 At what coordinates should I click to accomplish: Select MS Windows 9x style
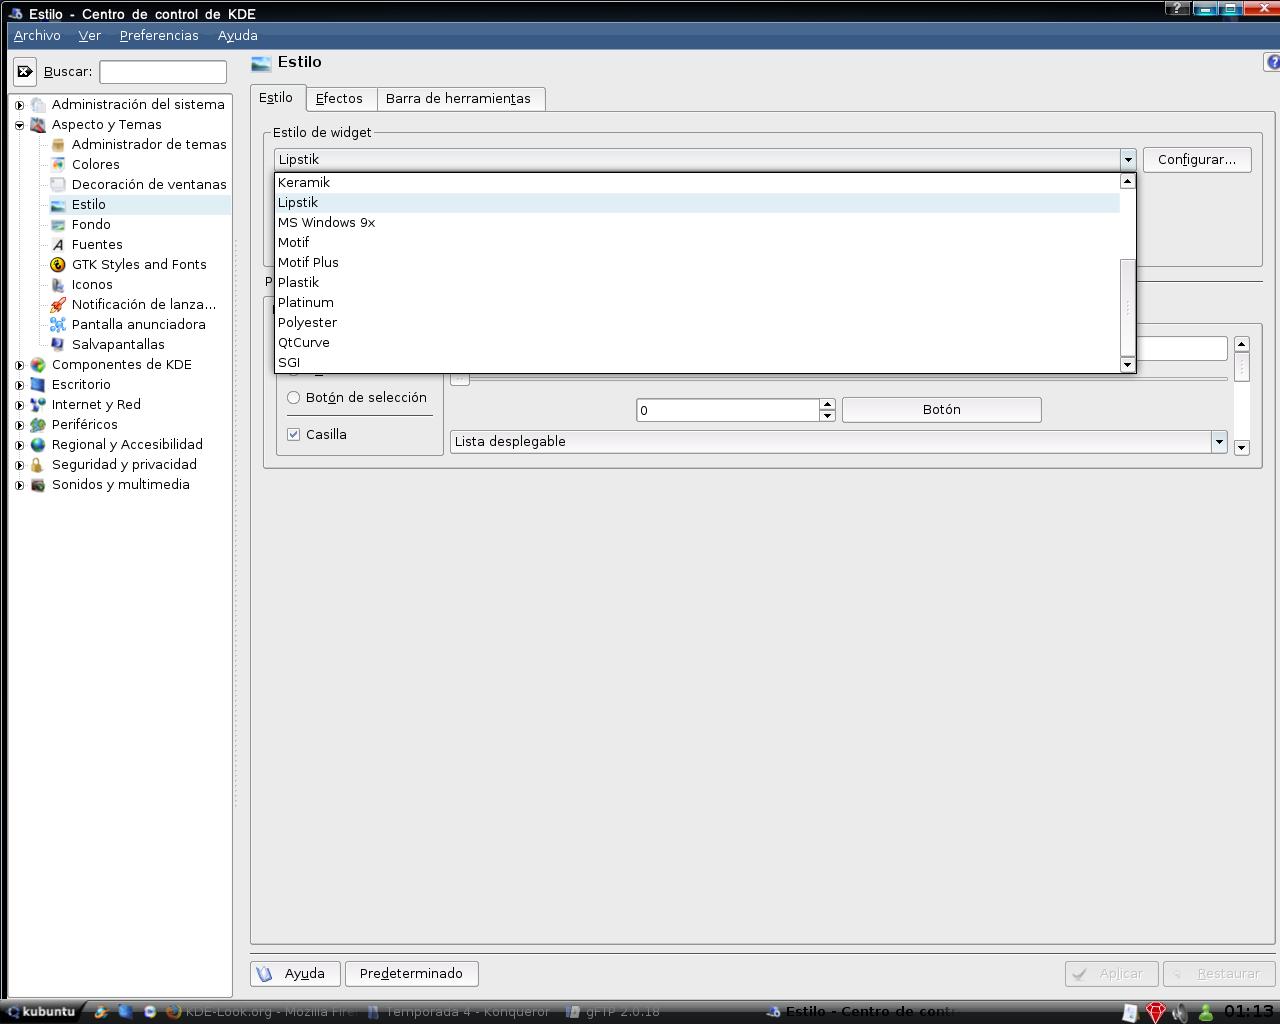tap(697, 223)
